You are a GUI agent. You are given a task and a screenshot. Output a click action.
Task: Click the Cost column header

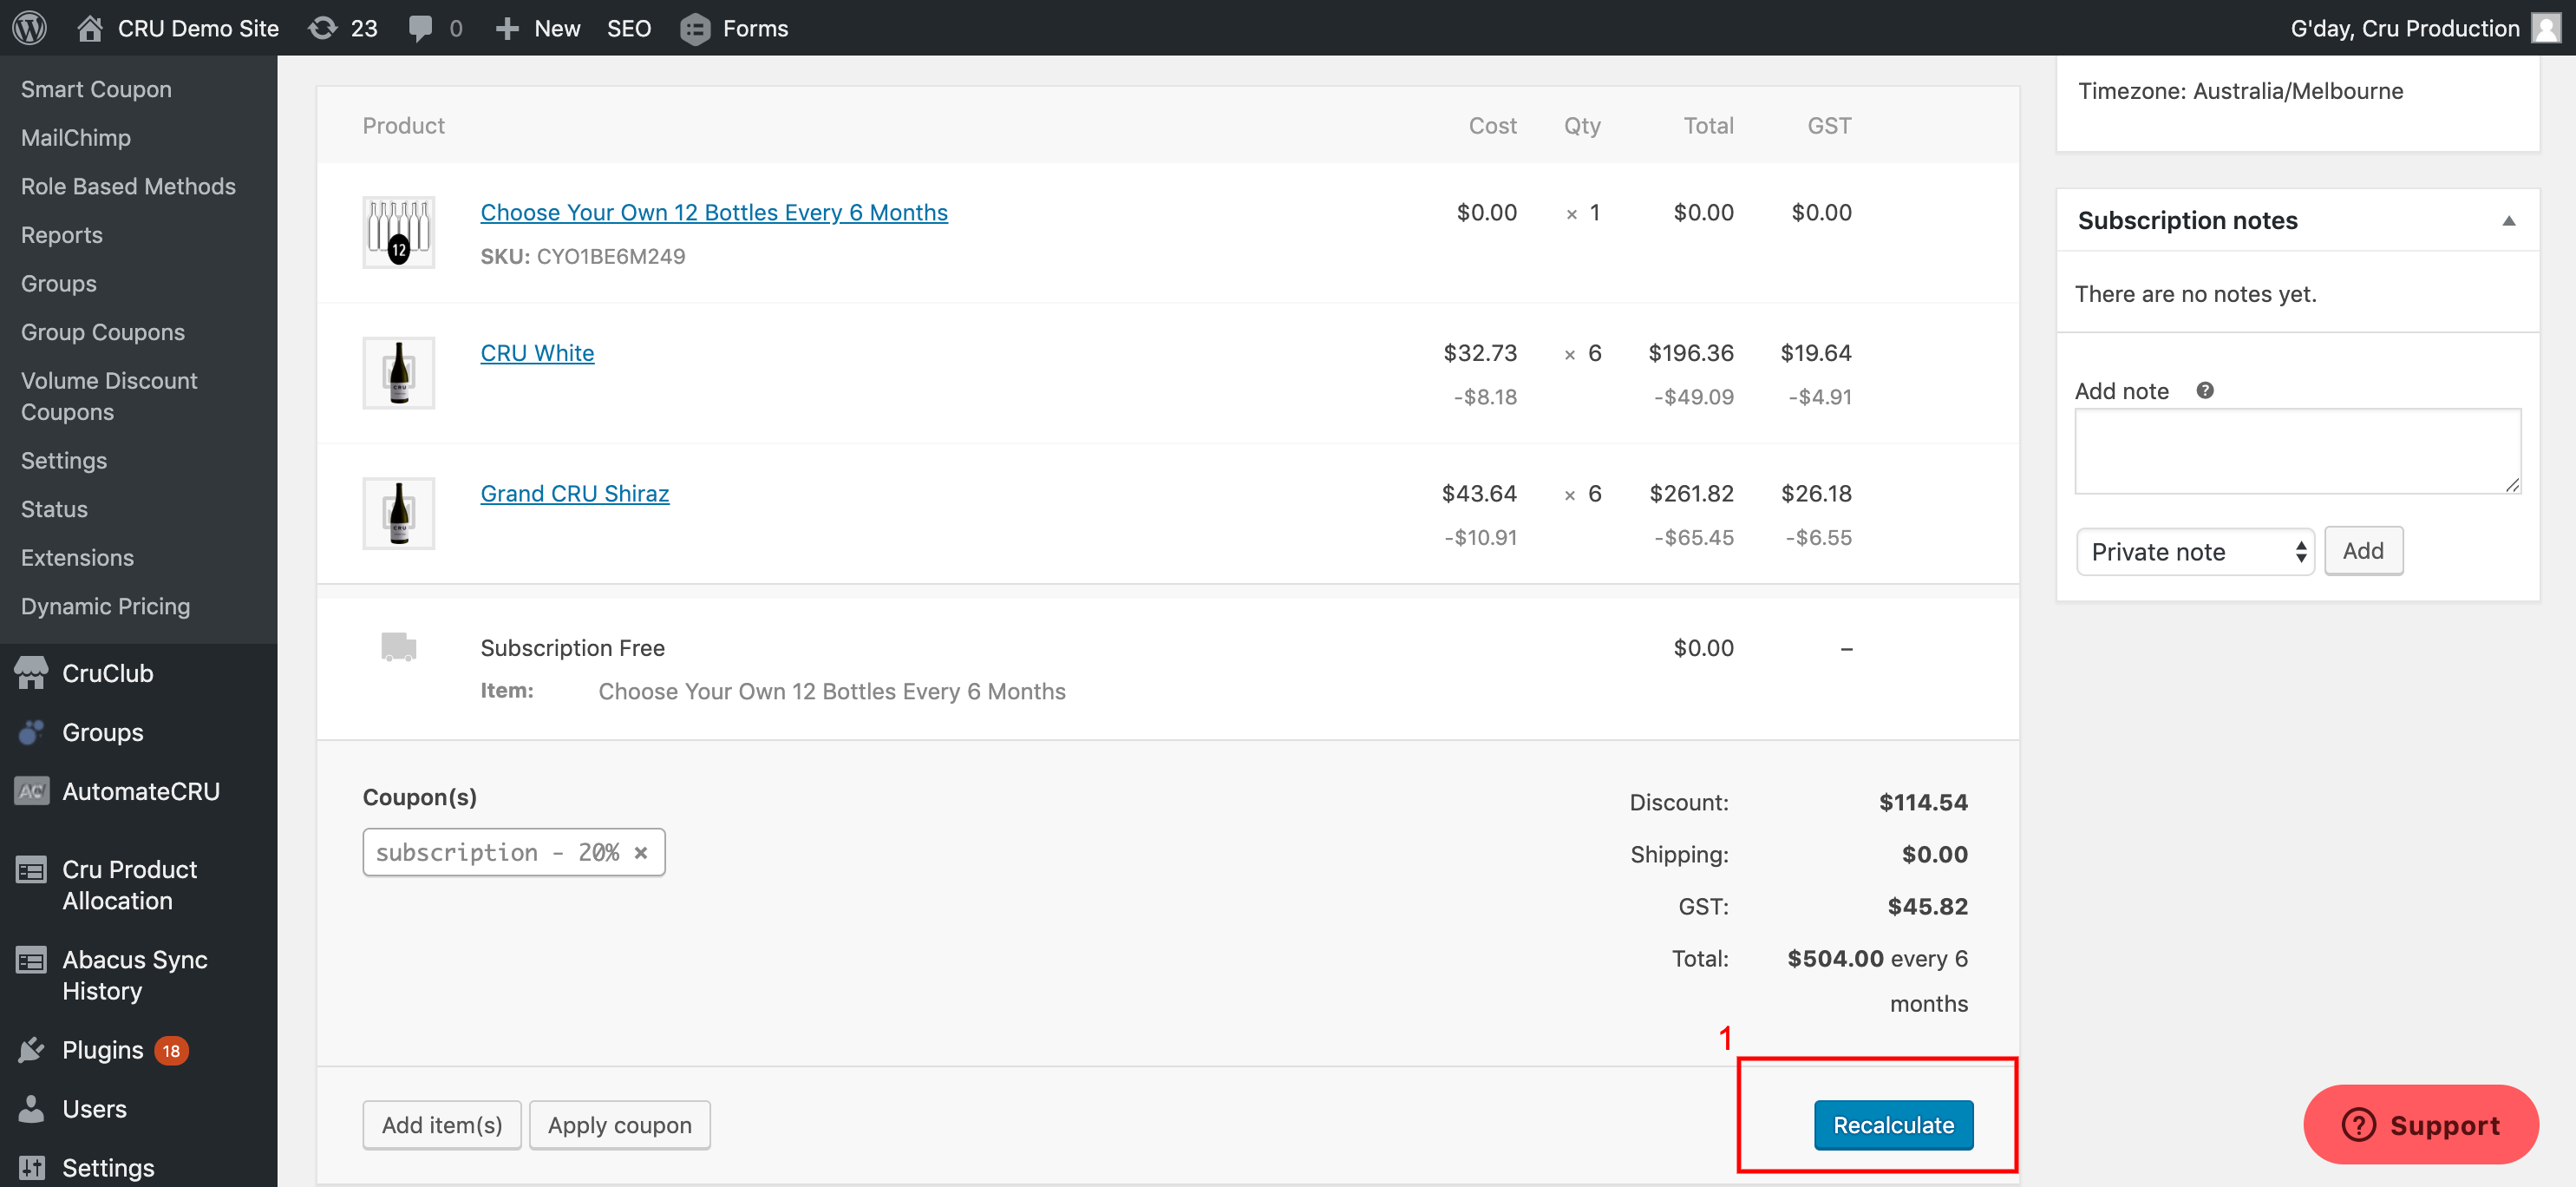1492,125
